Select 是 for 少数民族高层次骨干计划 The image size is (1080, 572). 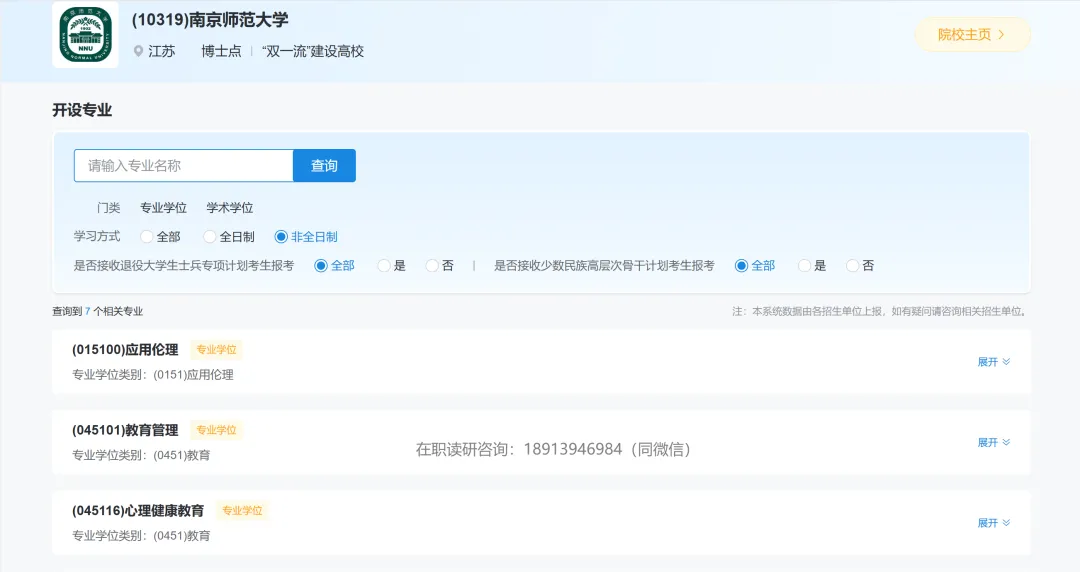pos(804,266)
